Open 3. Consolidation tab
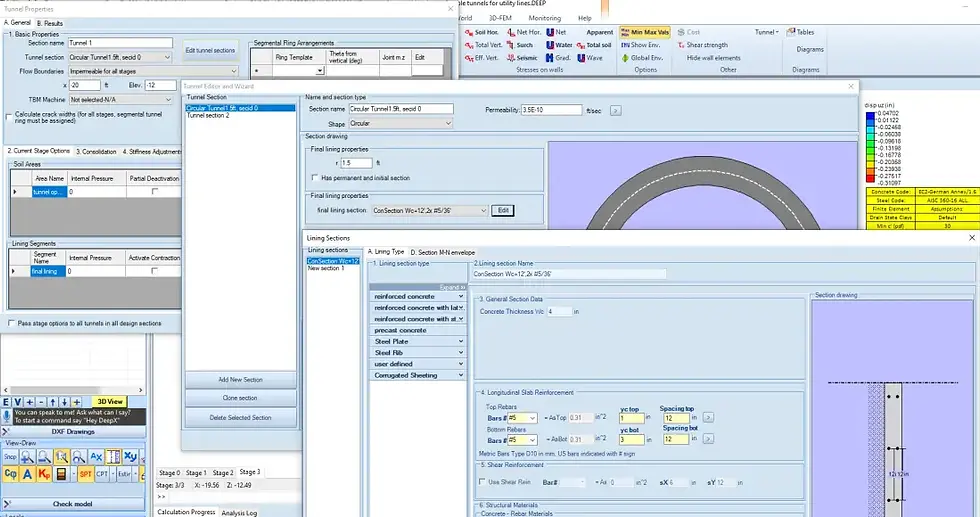 tap(96, 151)
